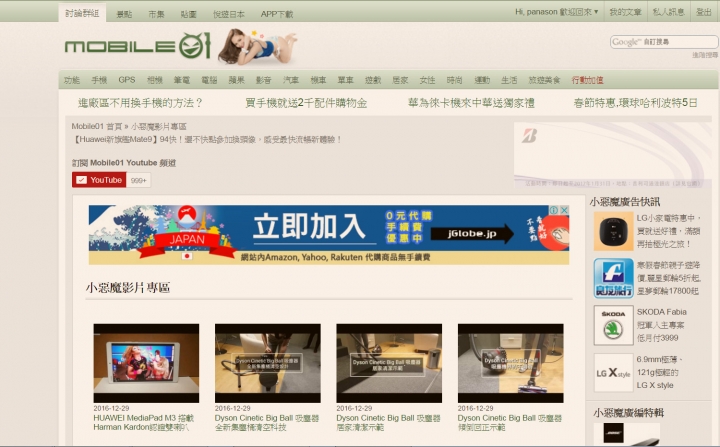
Task: Open the 蘋果 category menu
Action: click(236, 80)
